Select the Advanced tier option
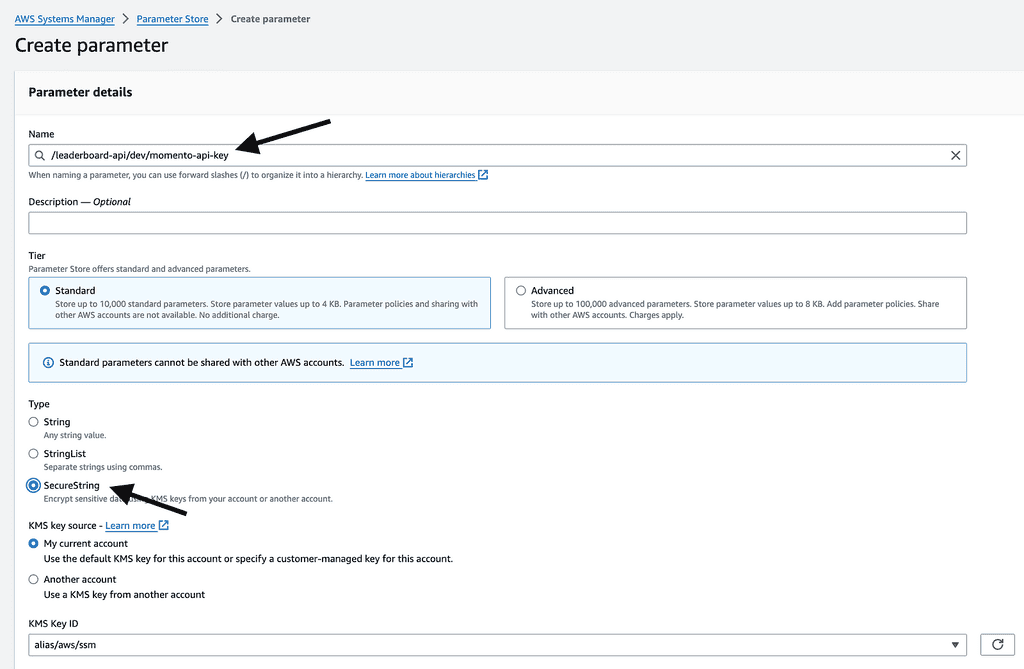 point(520,291)
